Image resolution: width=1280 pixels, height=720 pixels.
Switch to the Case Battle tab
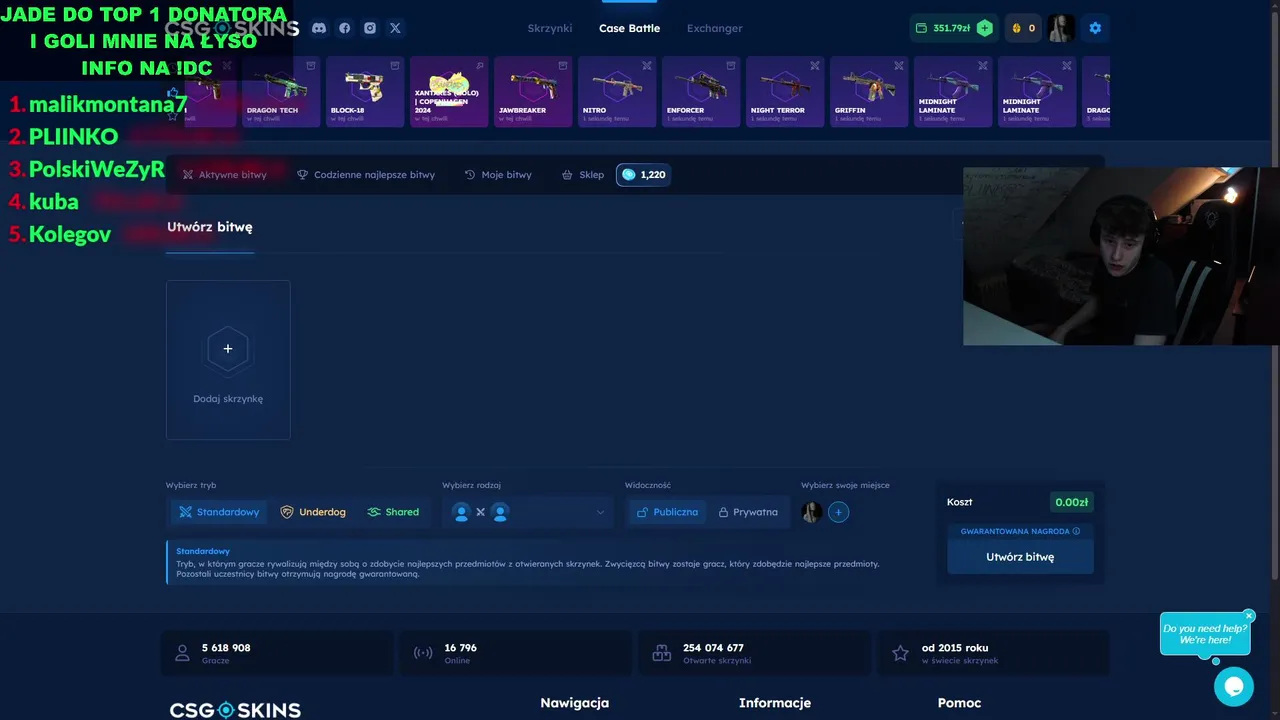point(629,28)
